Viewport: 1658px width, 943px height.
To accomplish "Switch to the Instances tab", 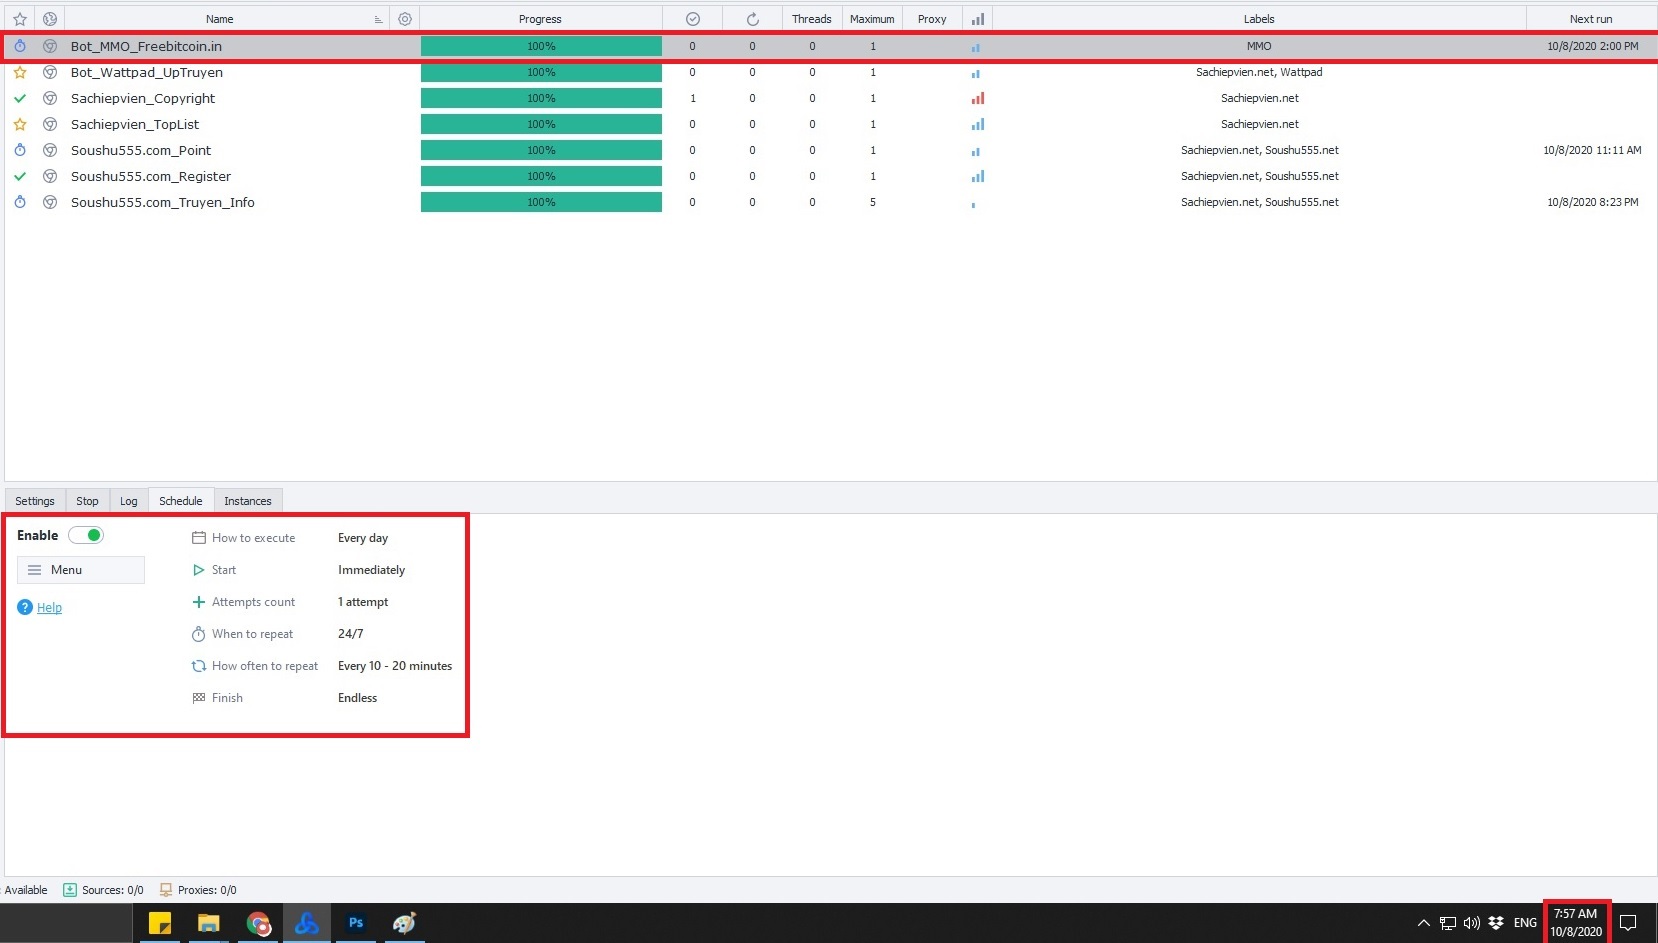I will [248, 501].
